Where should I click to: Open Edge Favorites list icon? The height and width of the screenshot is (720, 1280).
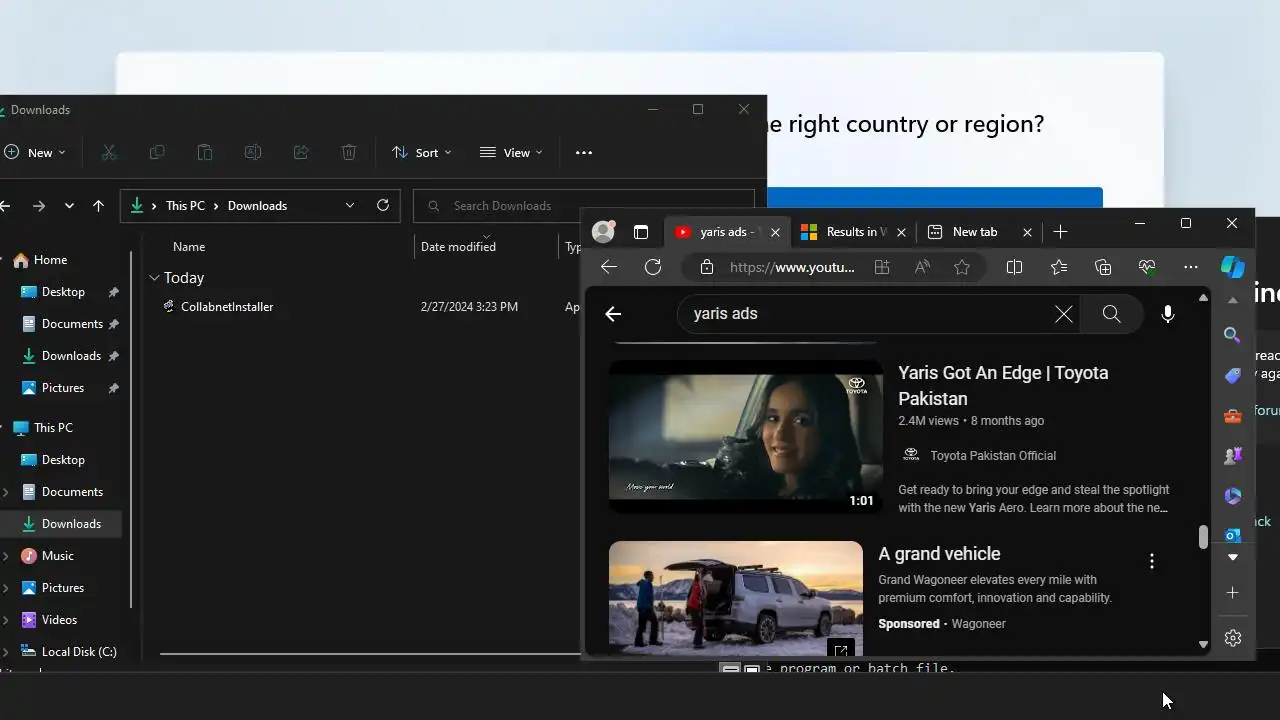(1059, 267)
